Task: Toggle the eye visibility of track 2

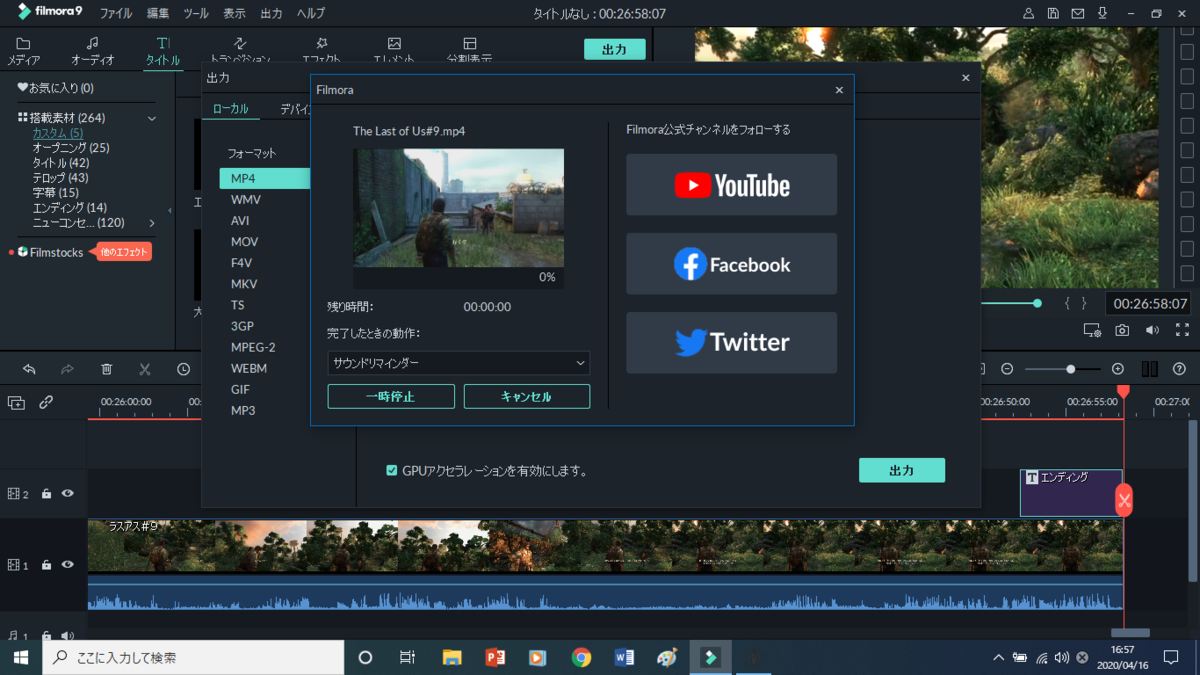Action: point(68,494)
